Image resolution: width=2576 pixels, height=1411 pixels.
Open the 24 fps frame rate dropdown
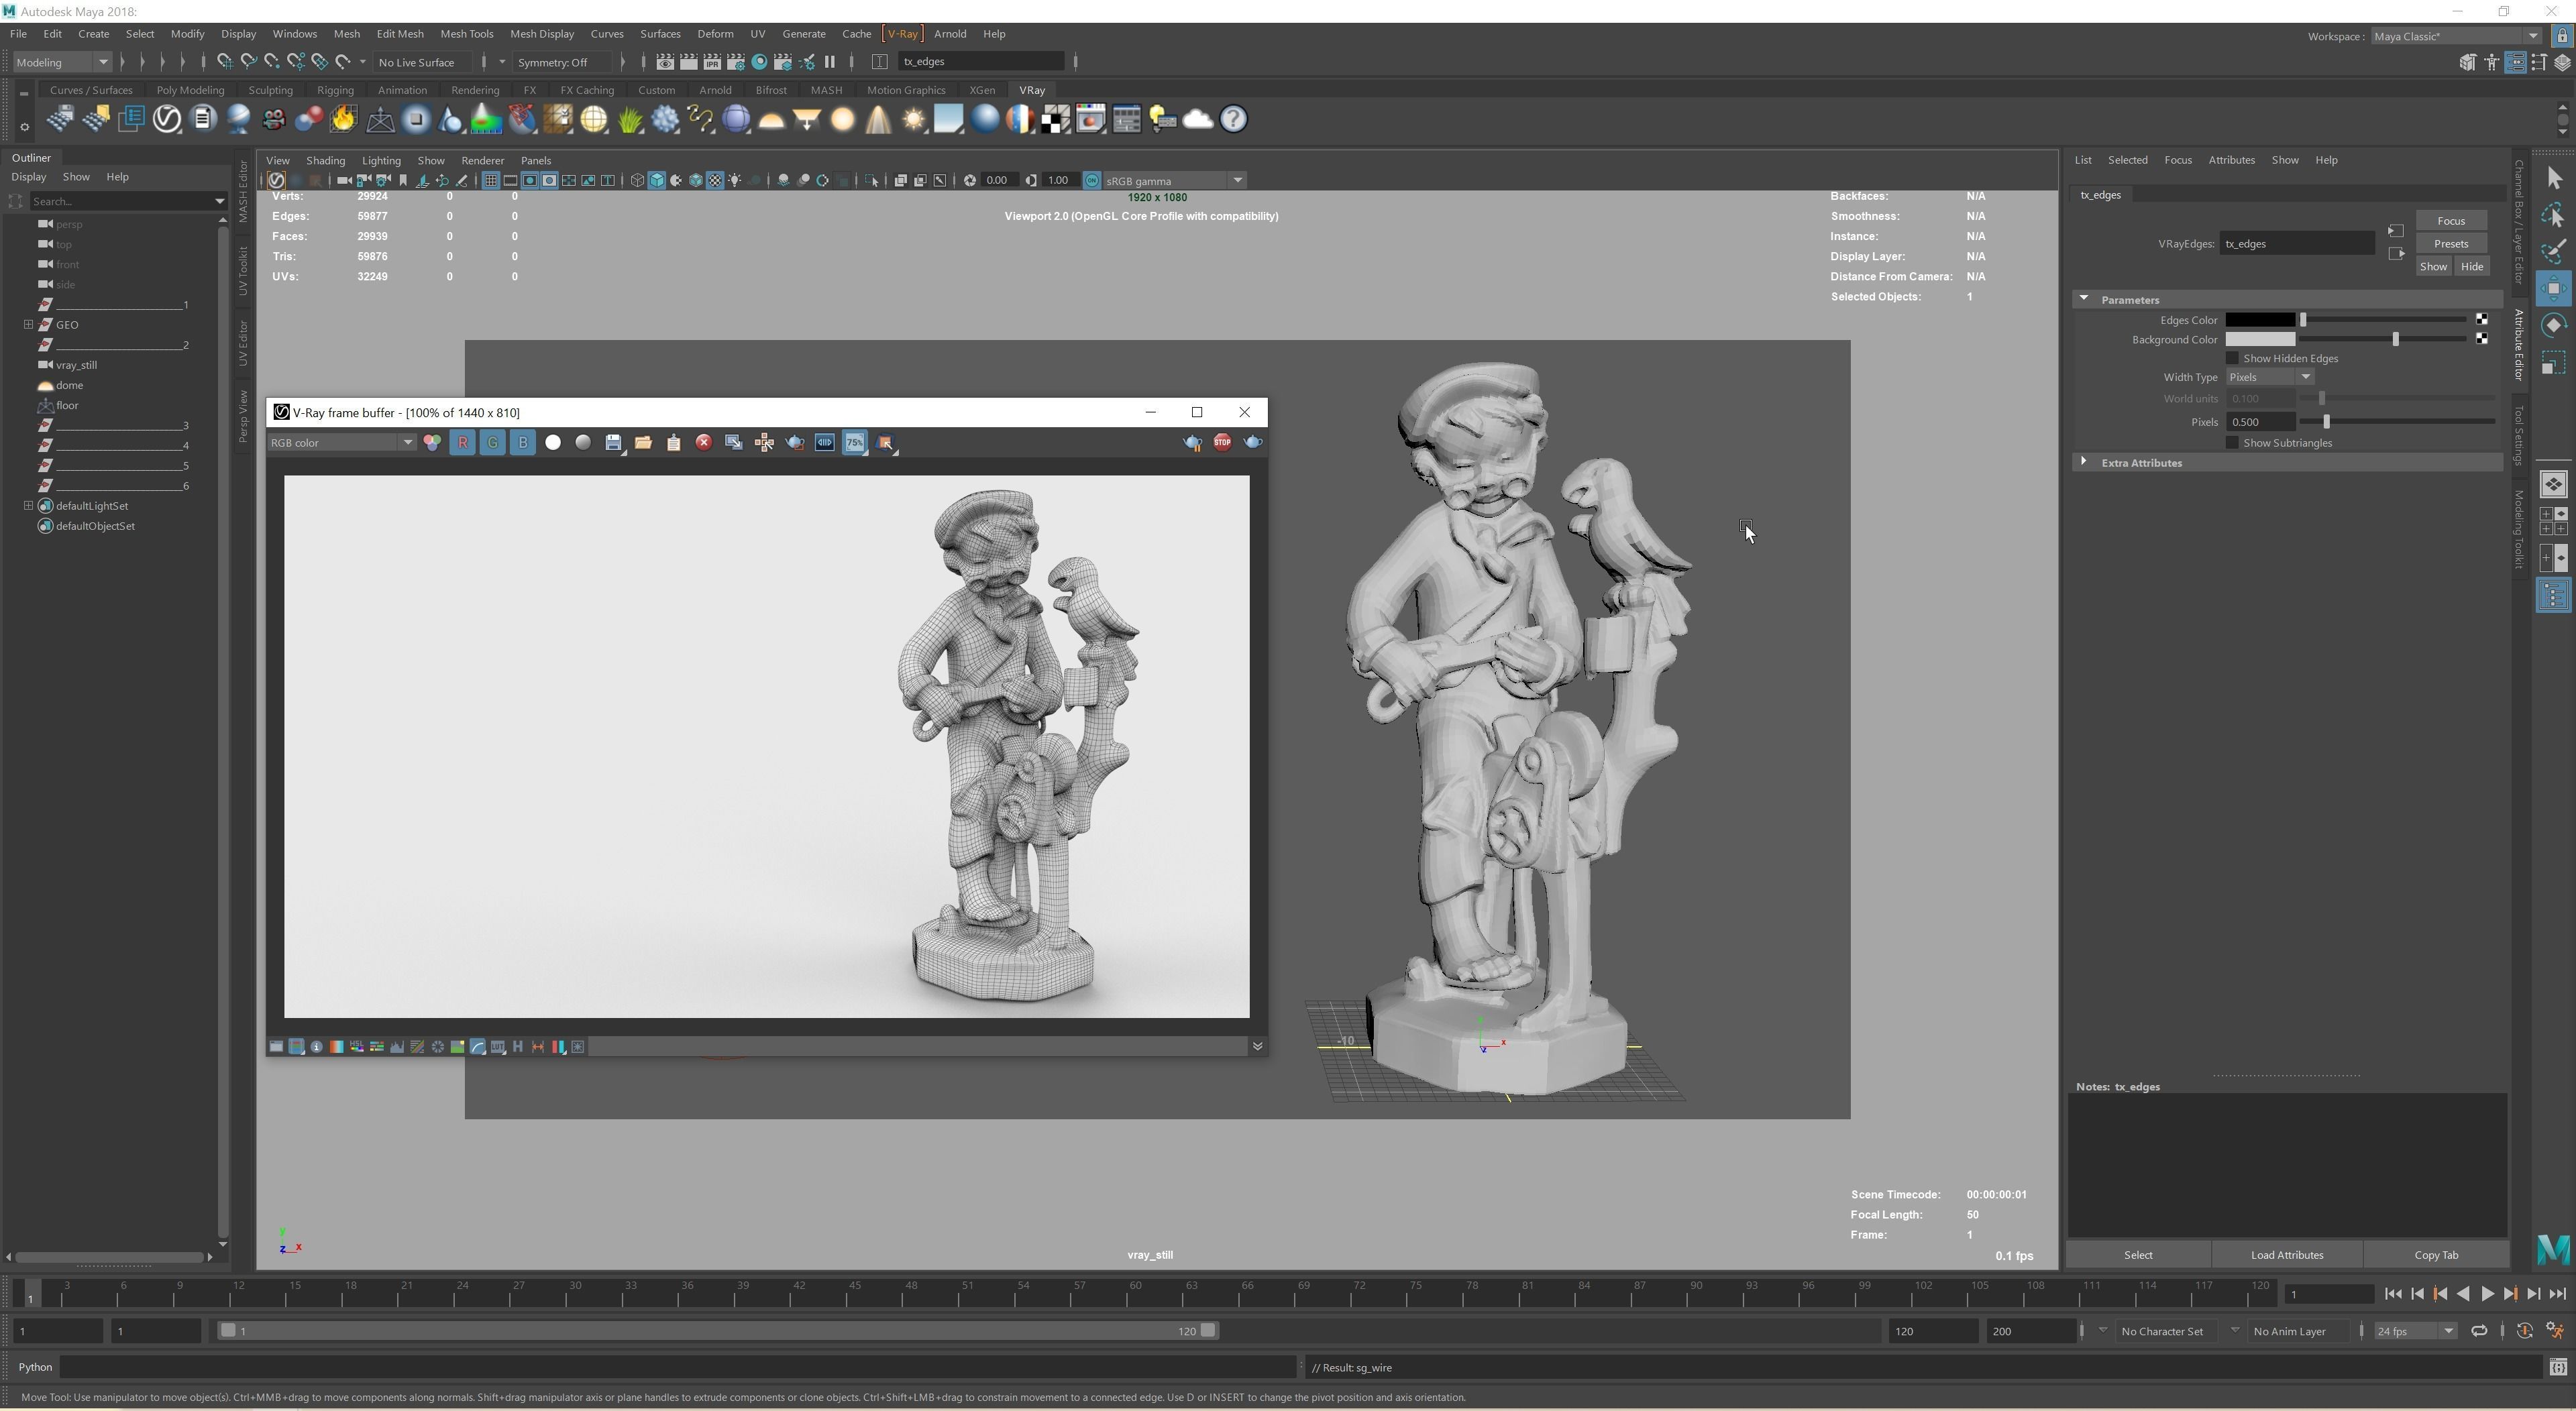[x=2414, y=1331]
